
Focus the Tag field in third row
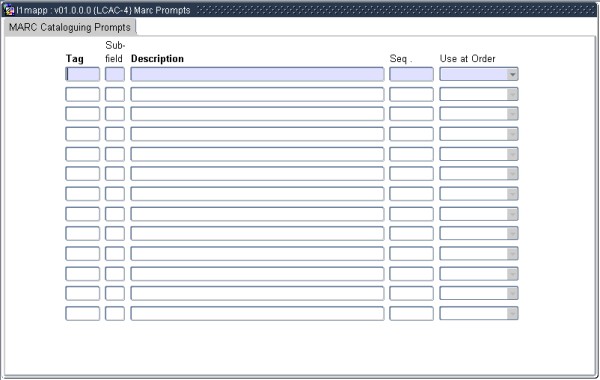83,114
